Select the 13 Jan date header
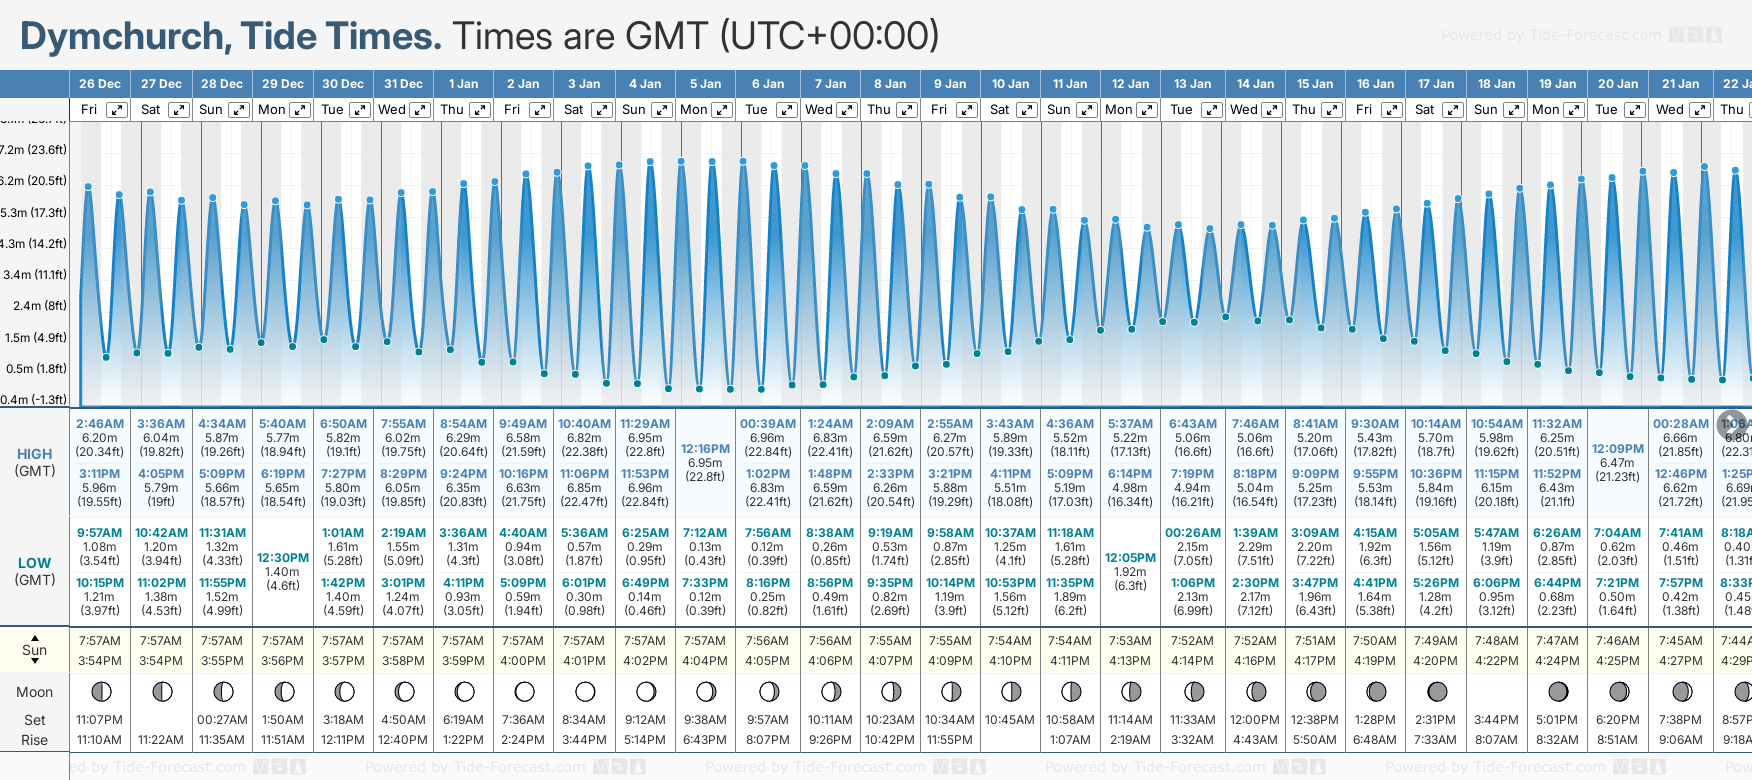This screenshot has width=1752, height=780. coord(1193,84)
